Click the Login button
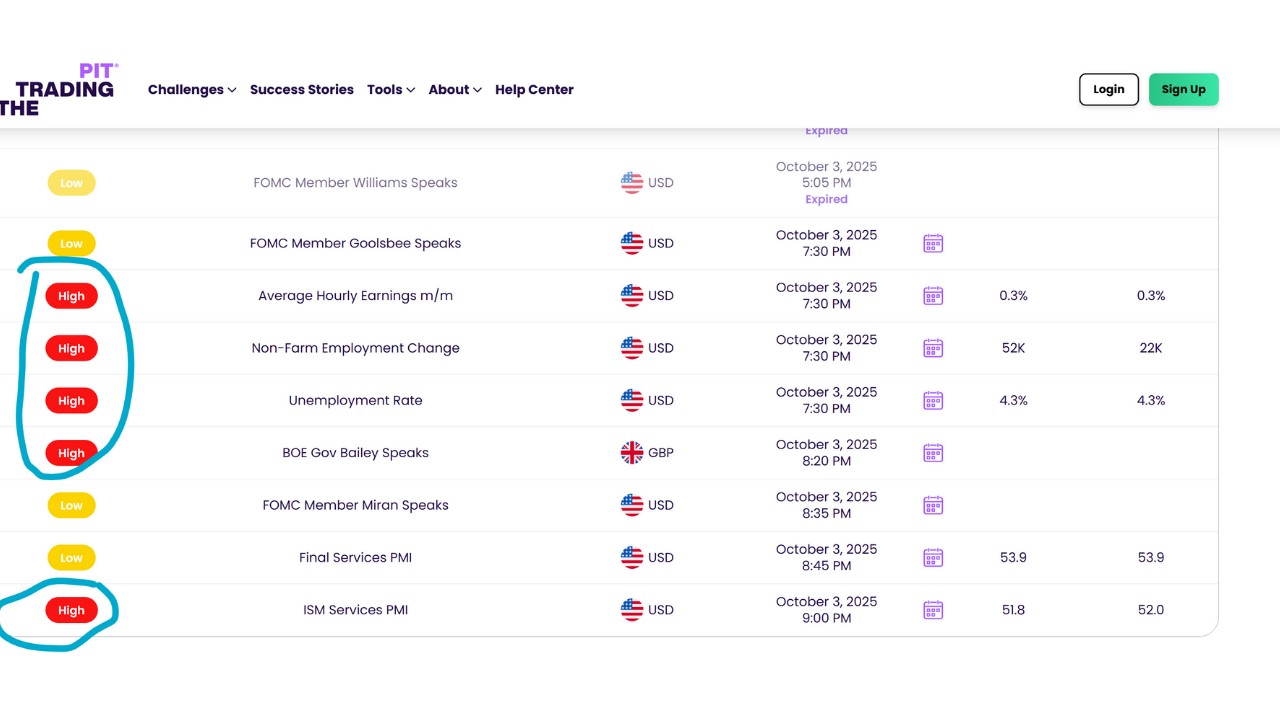 1108,89
